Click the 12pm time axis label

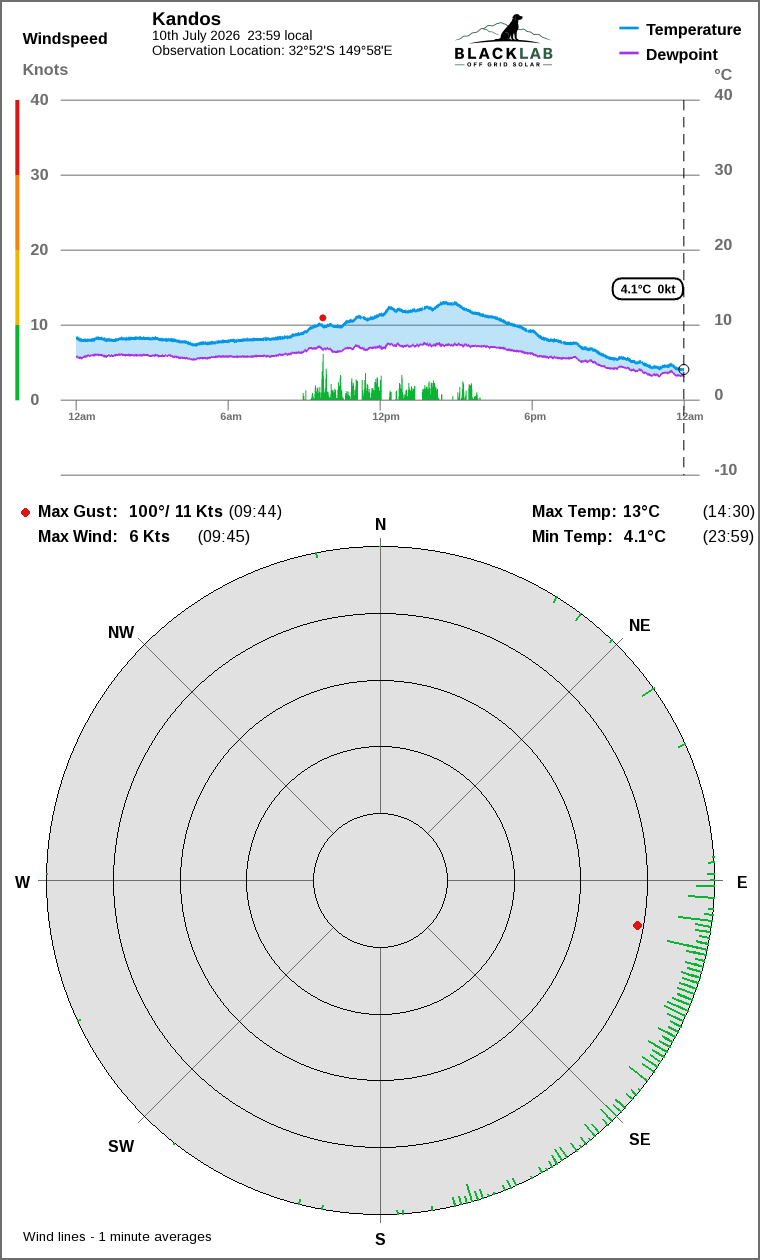(x=386, y=416)
